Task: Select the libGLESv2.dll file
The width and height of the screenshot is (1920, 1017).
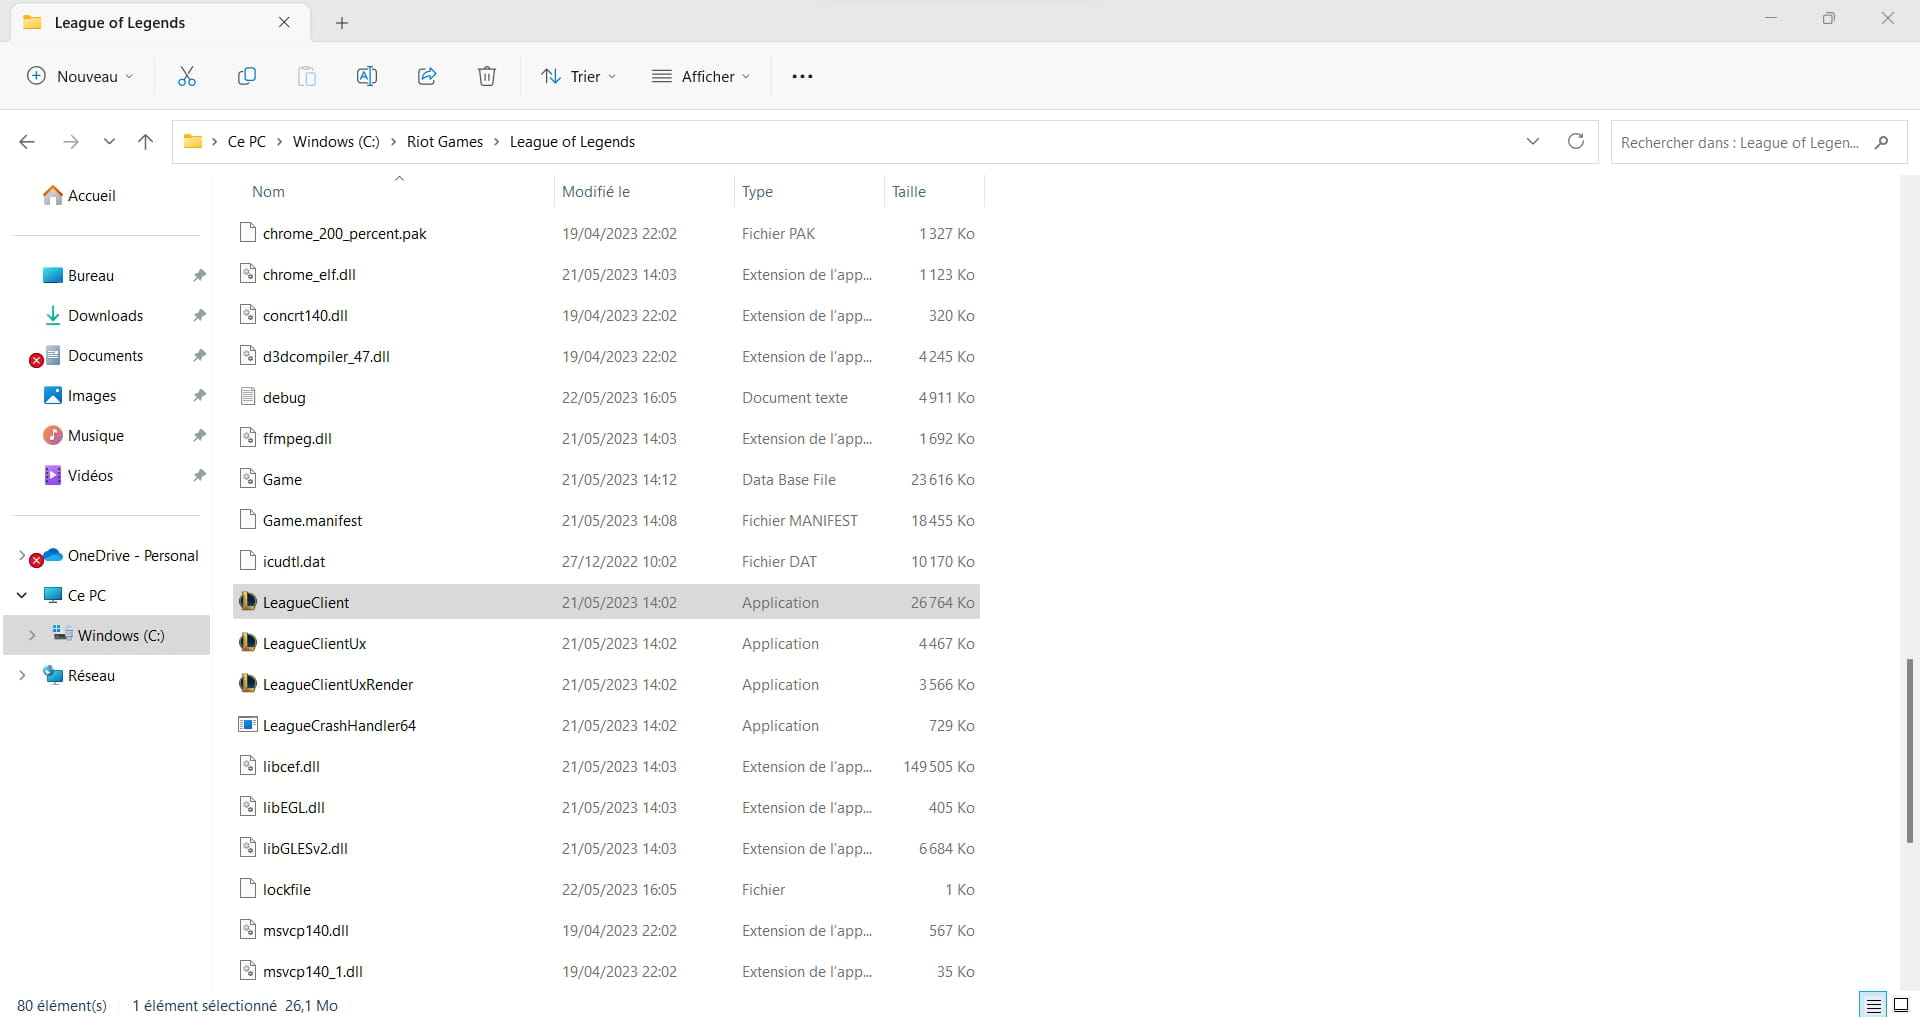Action: pos(606,848)
